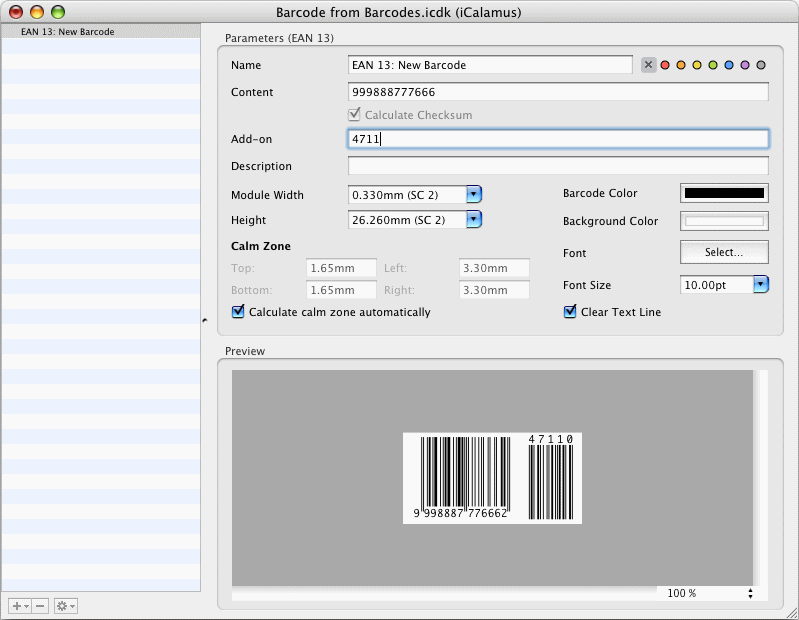Expand the Module Width dropdown
799x620 pixels.
(x=474, y=195)
